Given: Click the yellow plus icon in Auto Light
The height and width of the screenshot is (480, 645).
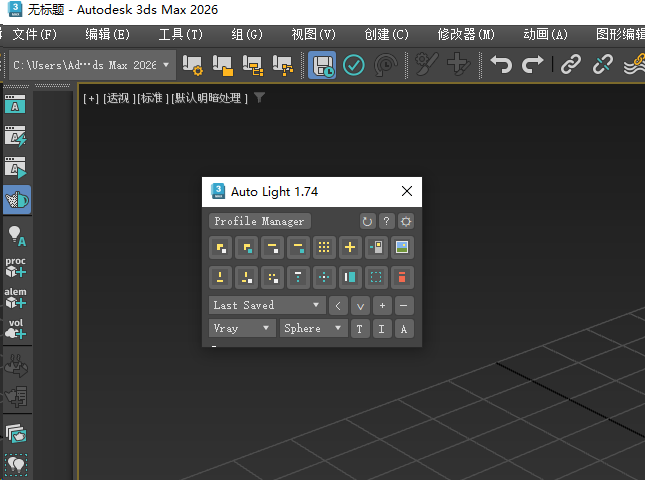Looking at the screenshot, I should (350, 248).
